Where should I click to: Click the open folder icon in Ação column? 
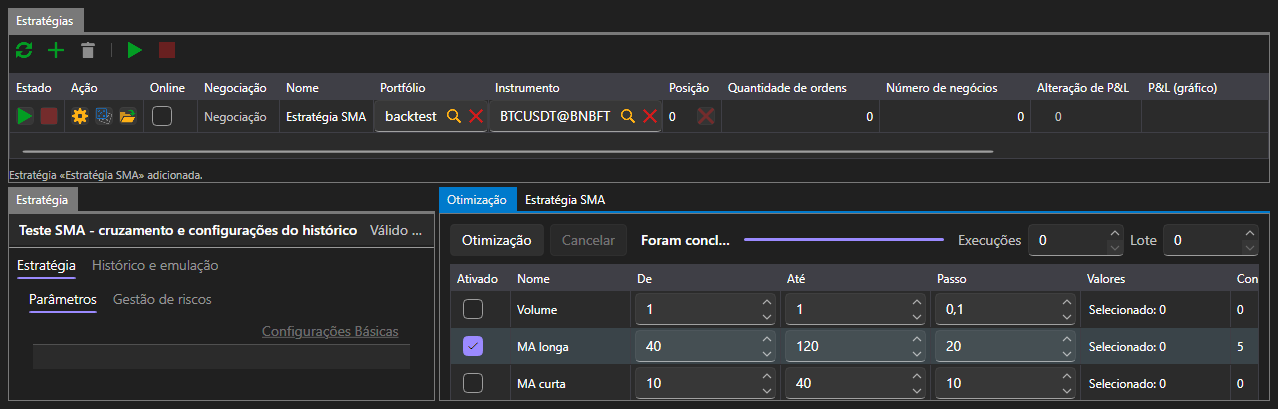point(127,116)
